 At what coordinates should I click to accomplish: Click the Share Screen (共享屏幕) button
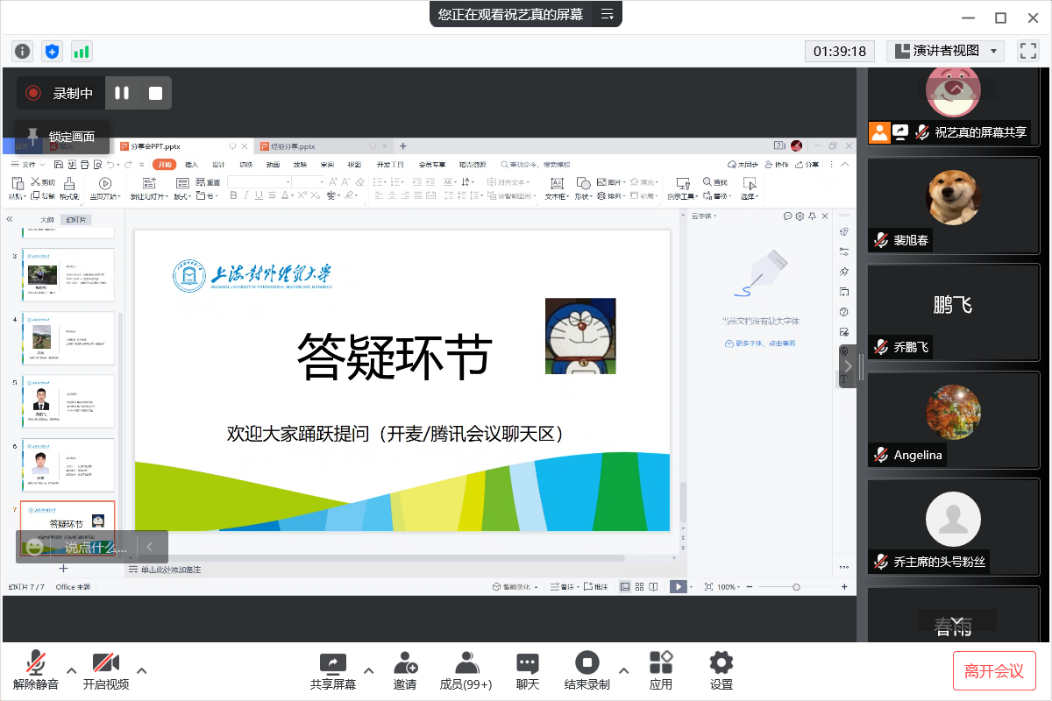coord(332,670)
